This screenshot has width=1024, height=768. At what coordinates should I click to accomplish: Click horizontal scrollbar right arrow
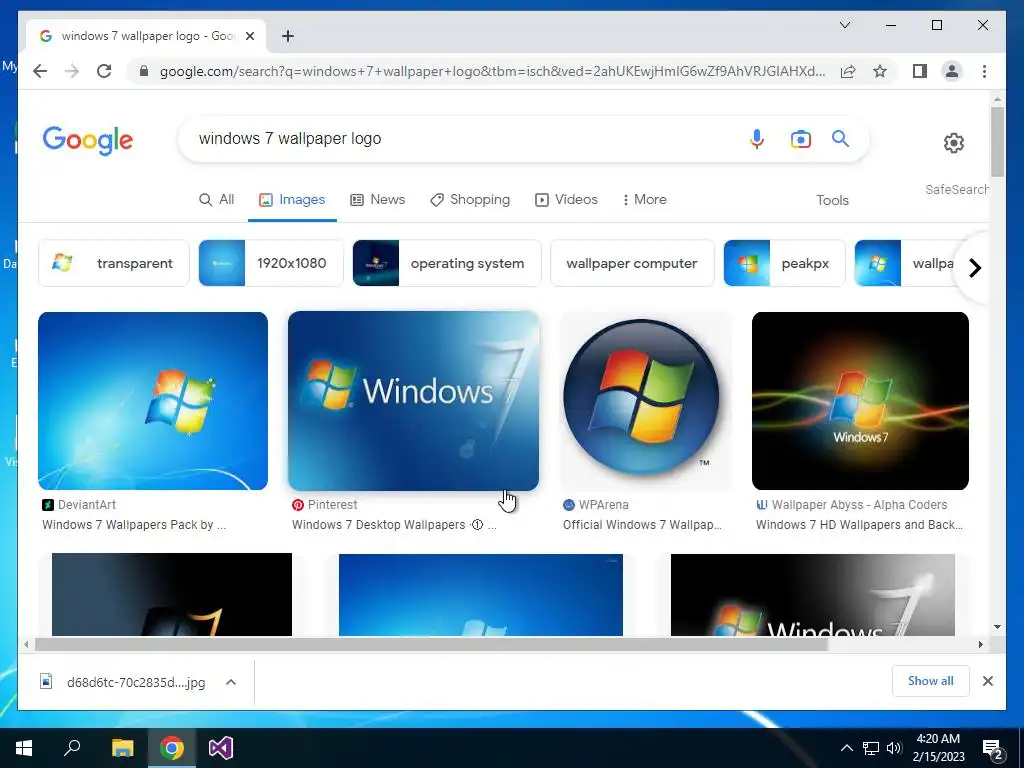(x=980, y=645)
